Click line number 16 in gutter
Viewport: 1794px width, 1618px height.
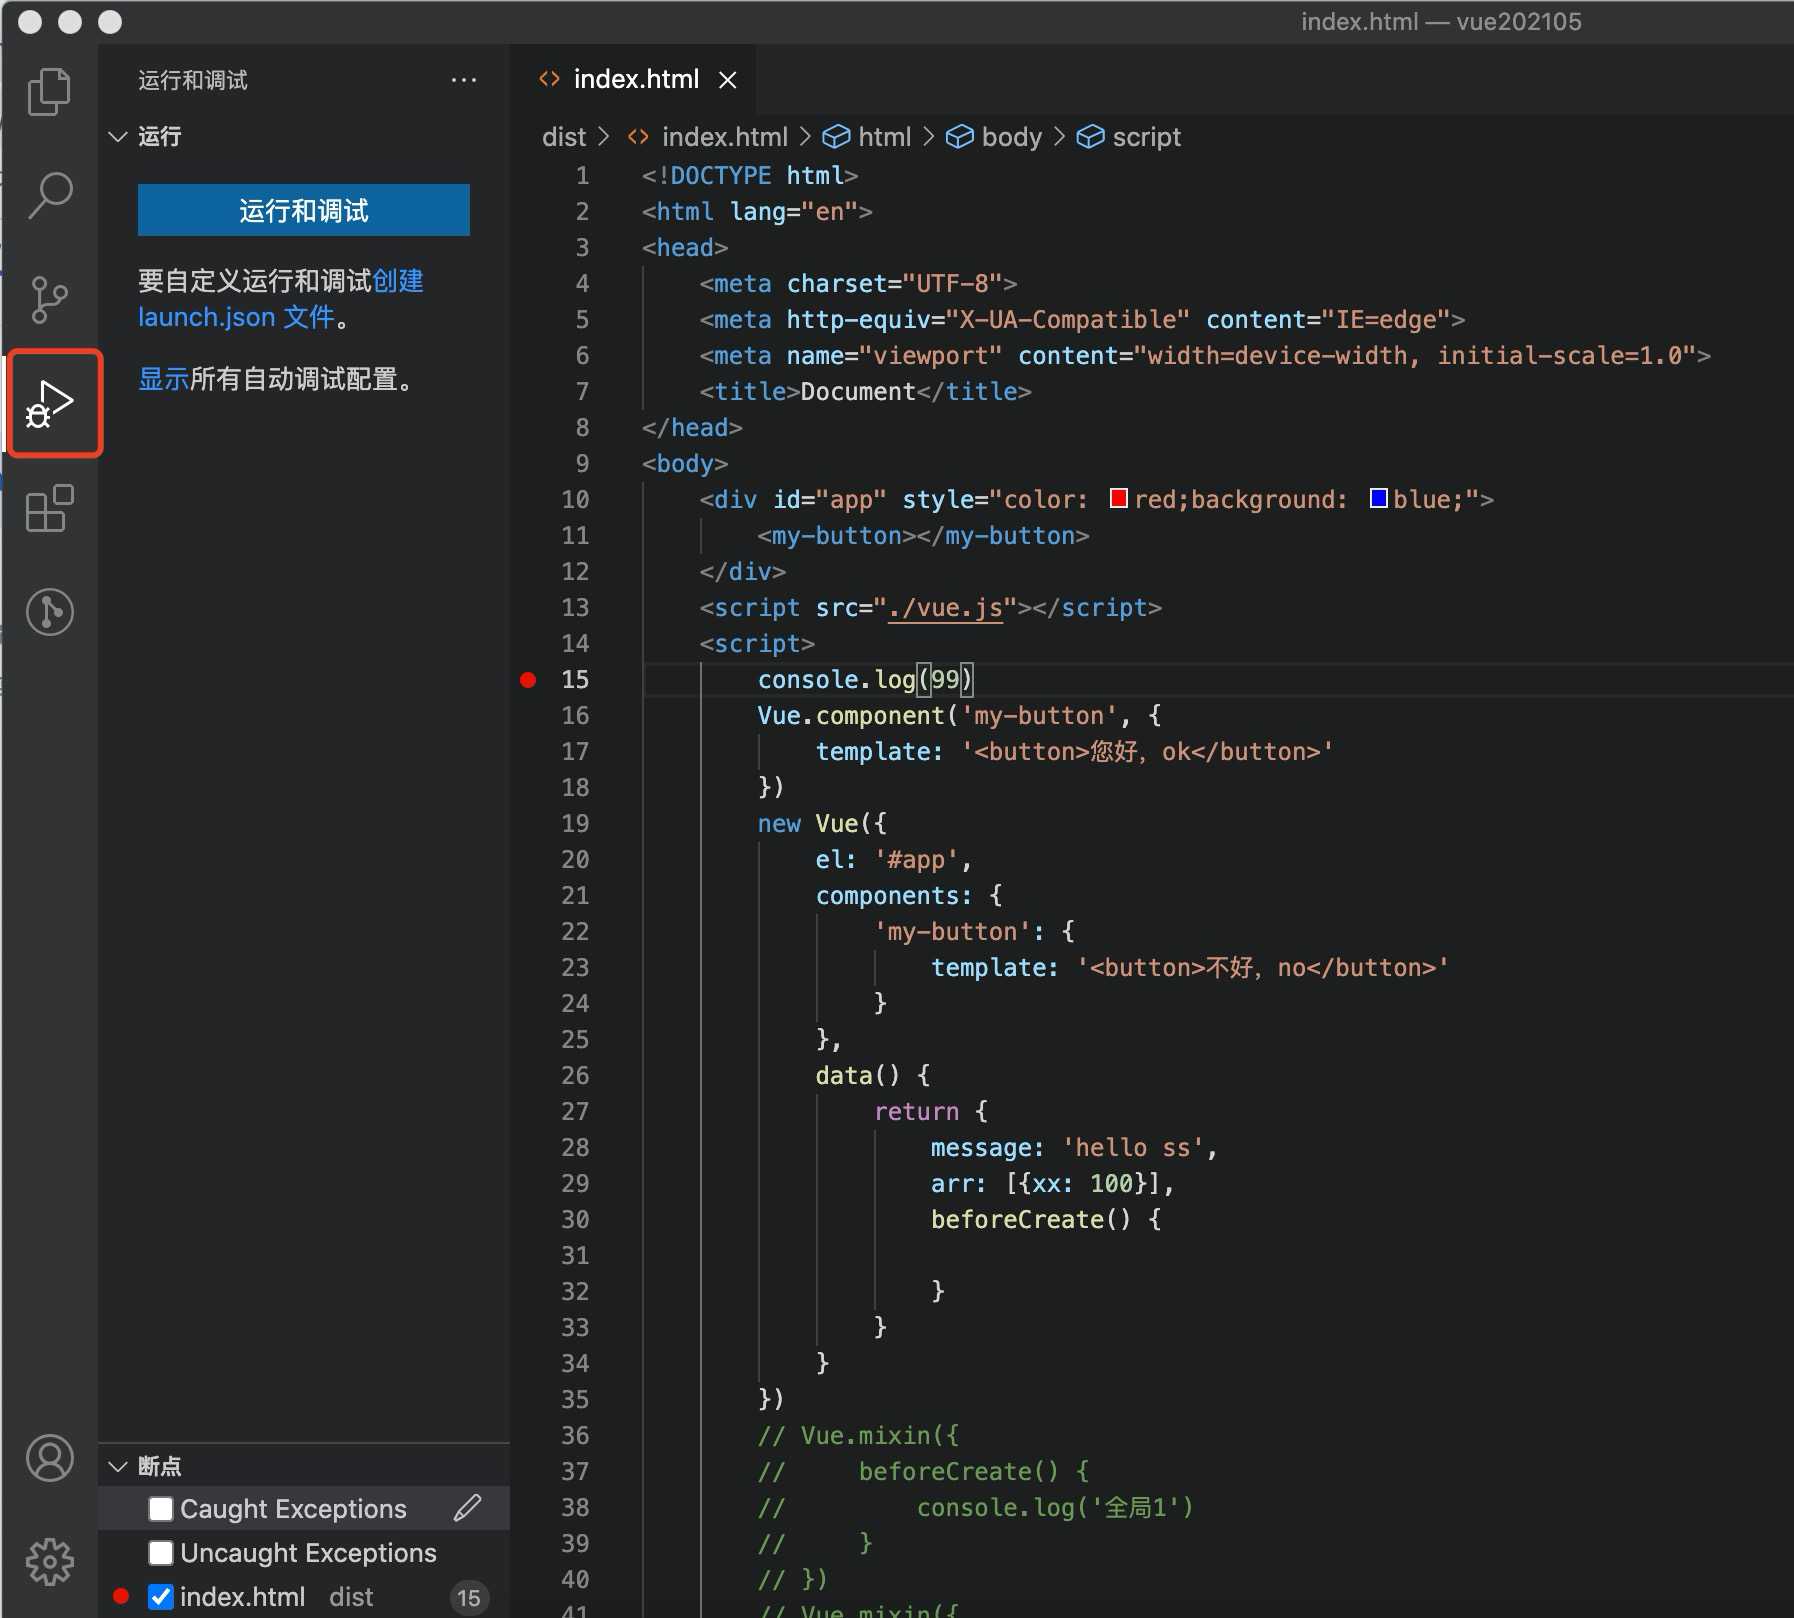[575, 716]
